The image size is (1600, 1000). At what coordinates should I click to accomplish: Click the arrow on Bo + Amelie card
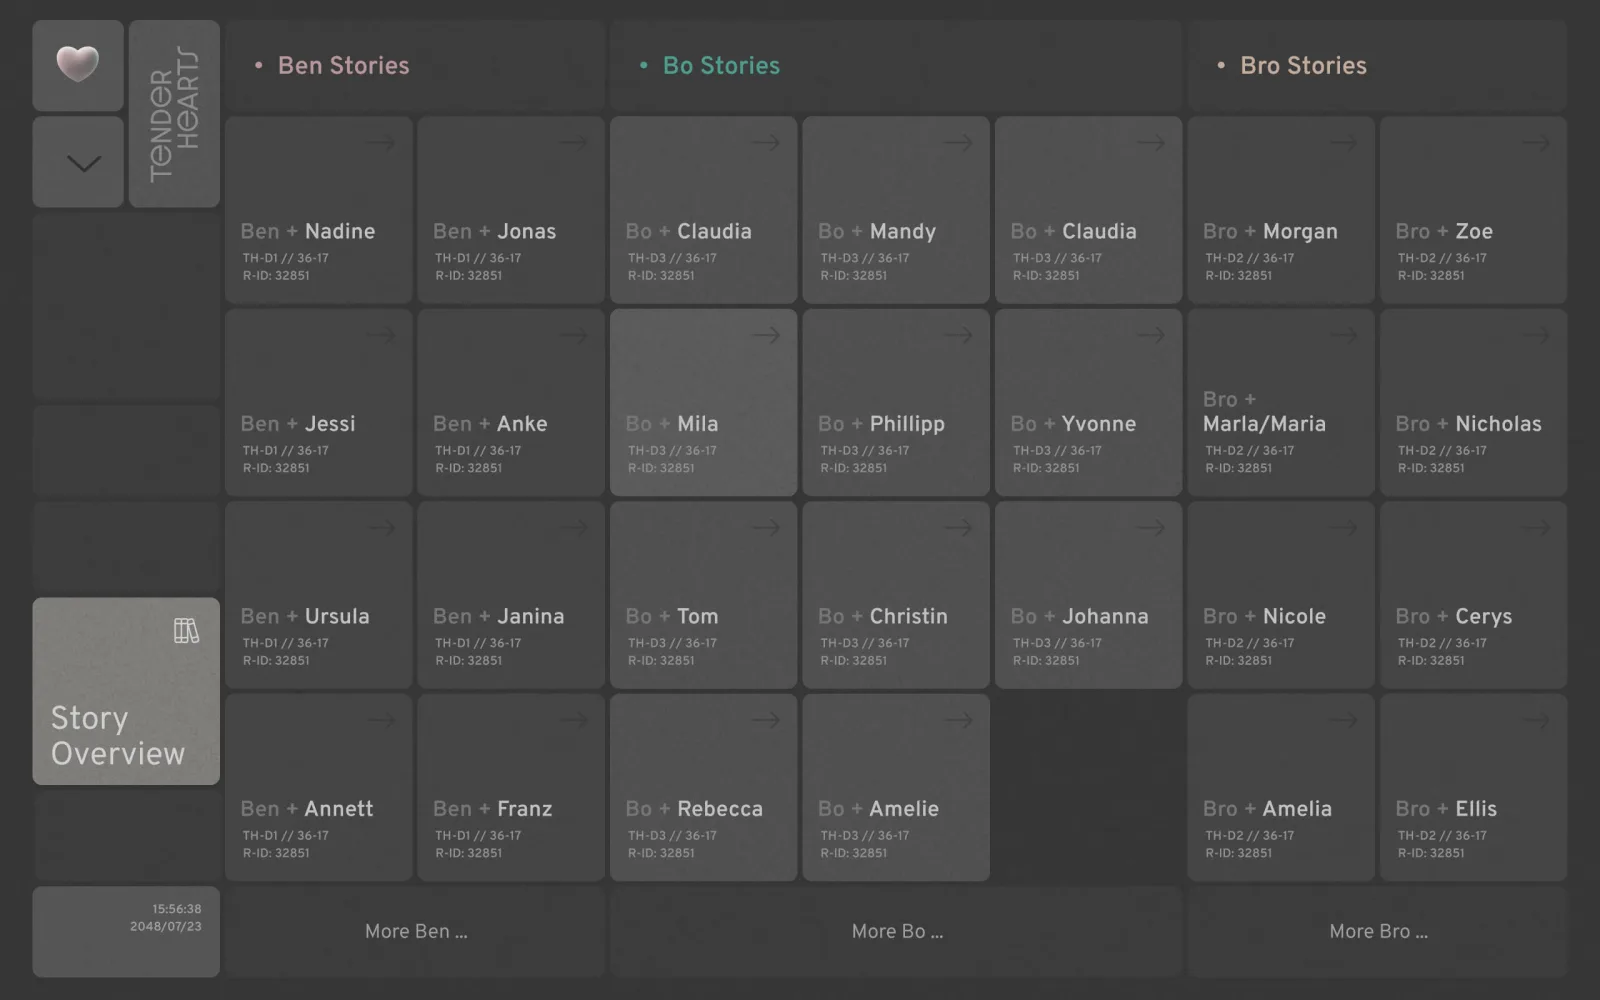tap(958, 720)
